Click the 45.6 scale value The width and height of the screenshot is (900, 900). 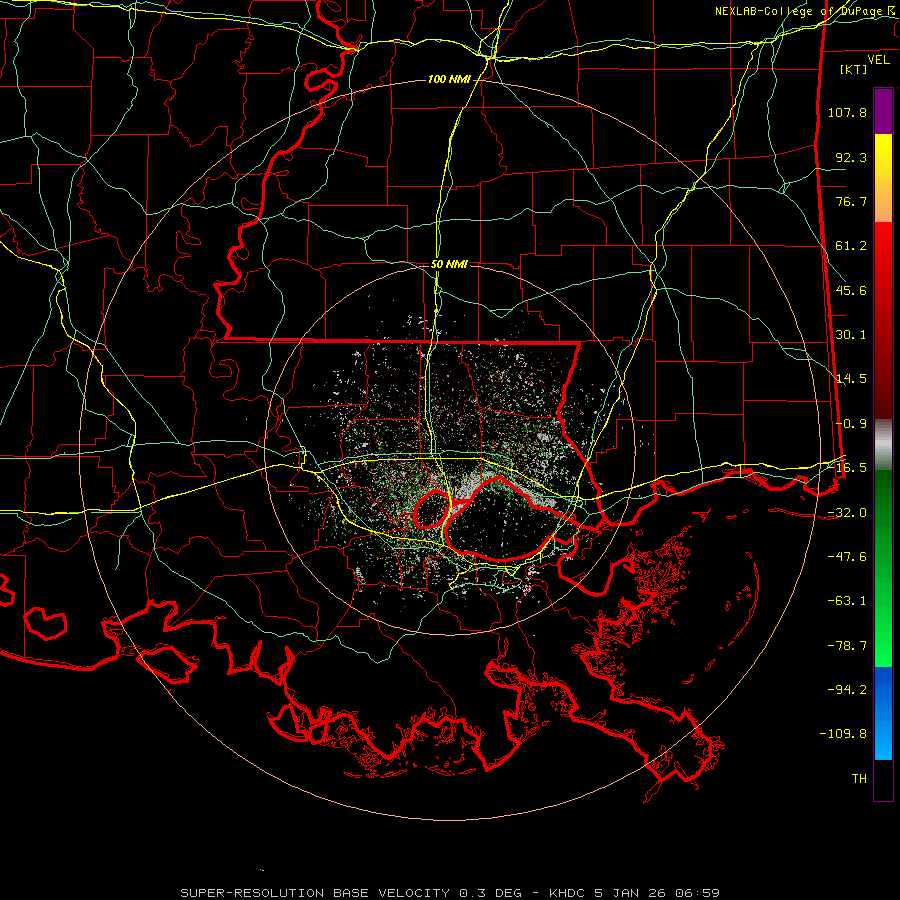point(851,290)
